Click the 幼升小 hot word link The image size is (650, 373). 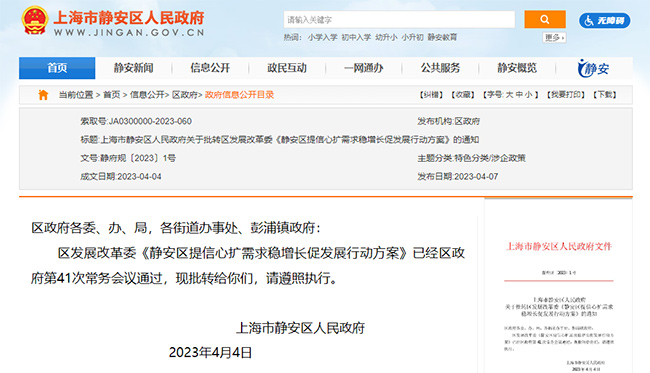[x=386, y=37]
